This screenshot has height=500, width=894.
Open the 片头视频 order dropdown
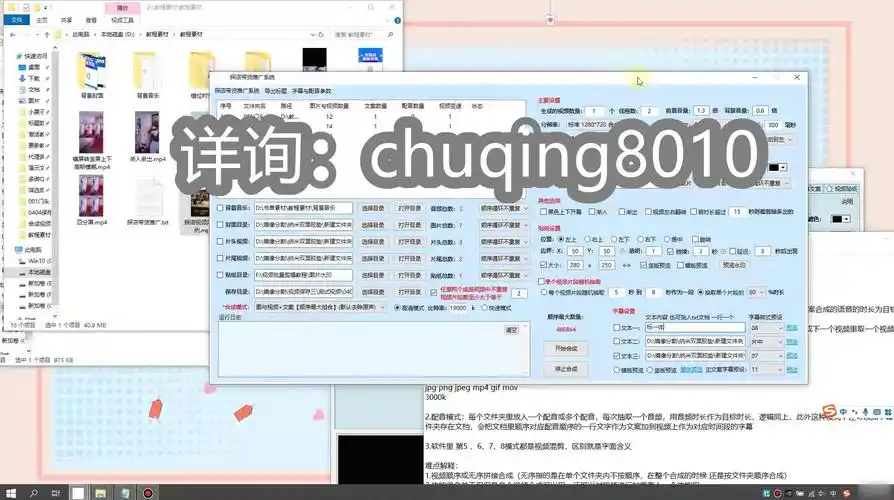pos(504,242)
